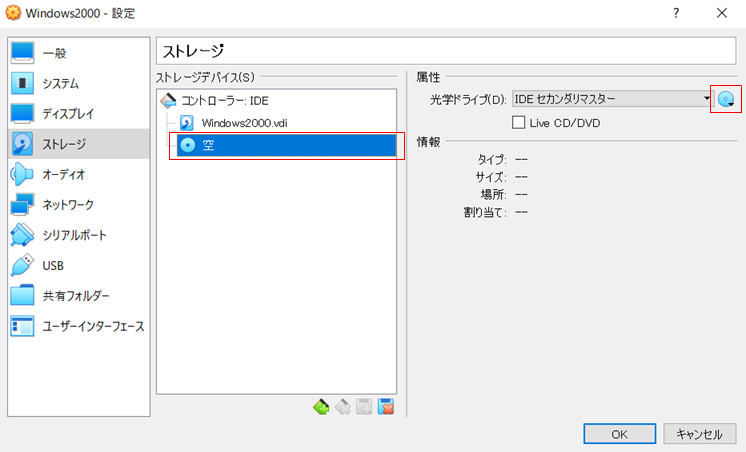746x452 pixels.
Task: Open the USB settings category
Action: (79, 265)
